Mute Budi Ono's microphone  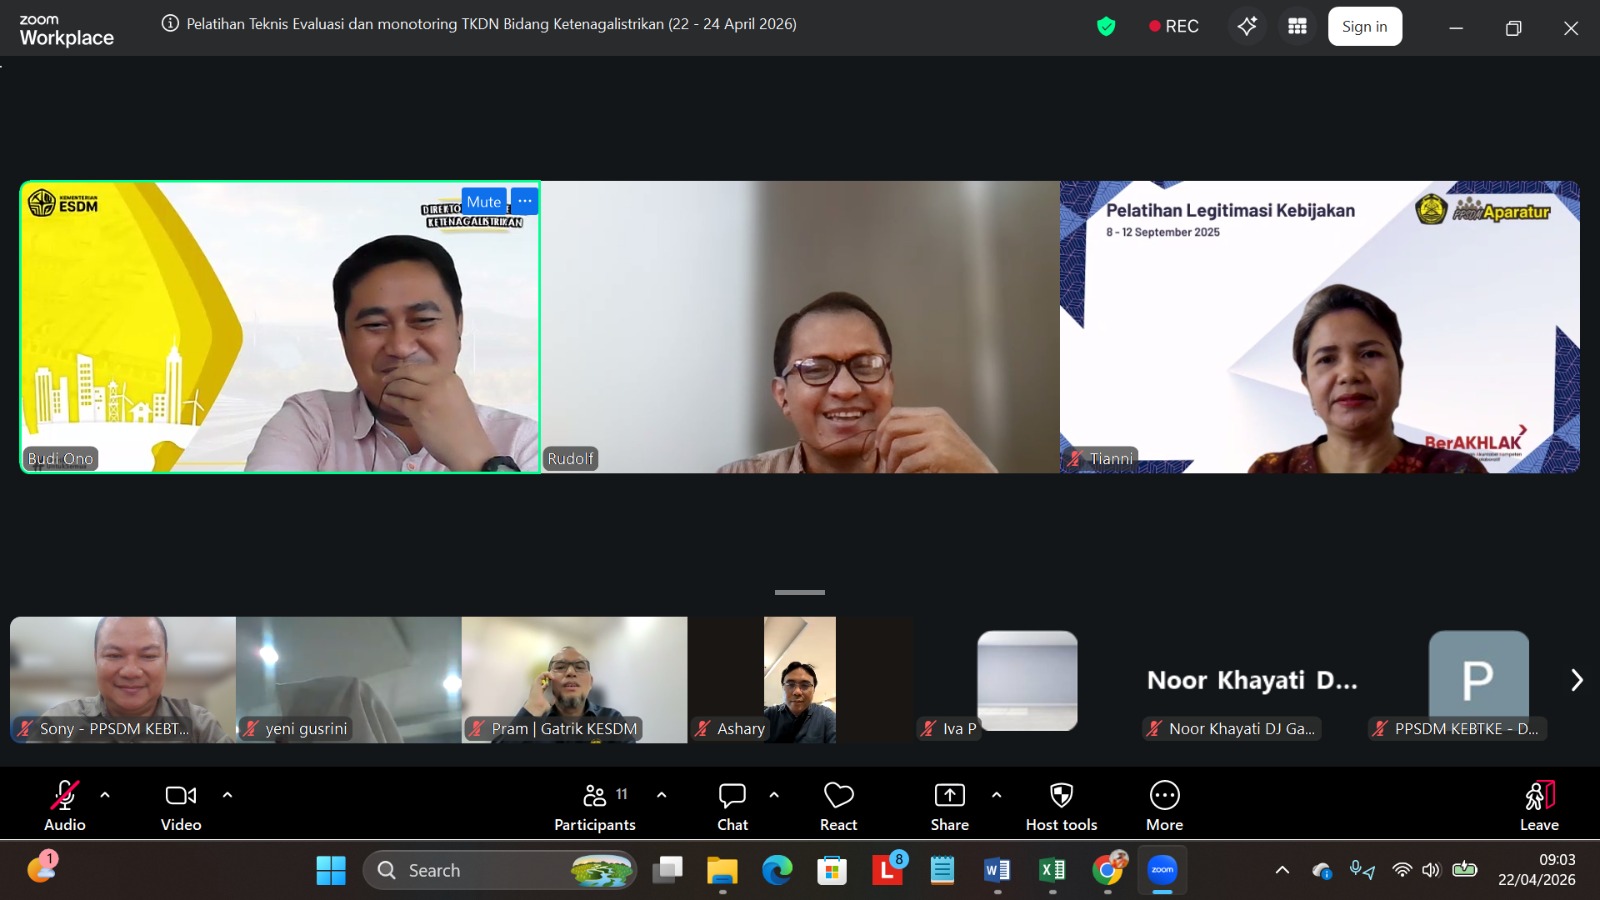click(484, 201)
